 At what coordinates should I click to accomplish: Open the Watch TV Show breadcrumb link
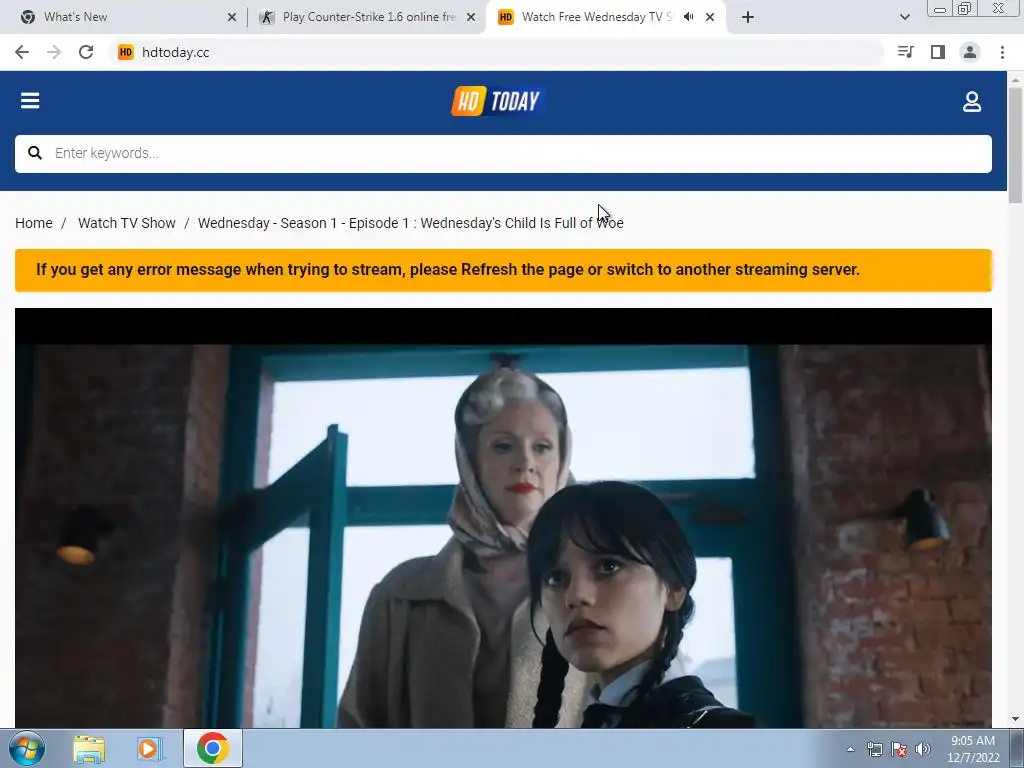[127, 223]
